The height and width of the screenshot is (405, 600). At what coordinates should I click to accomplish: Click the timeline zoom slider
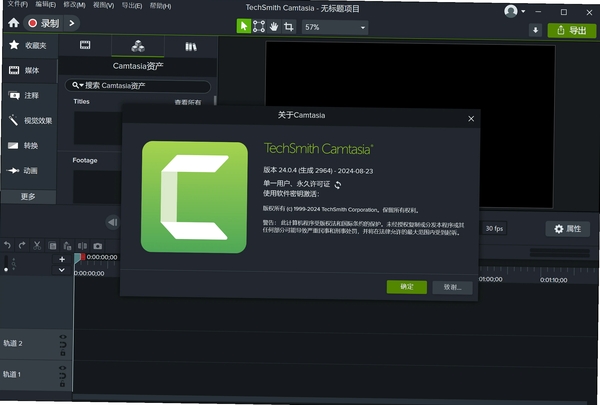6,263
